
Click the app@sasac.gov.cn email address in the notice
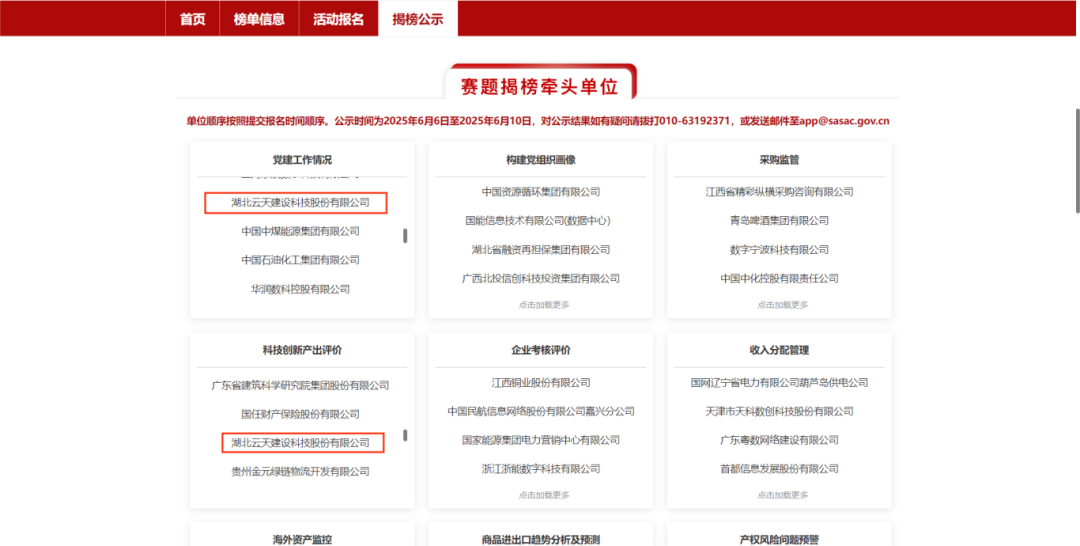pyautogui.click(x=845, y=121)
